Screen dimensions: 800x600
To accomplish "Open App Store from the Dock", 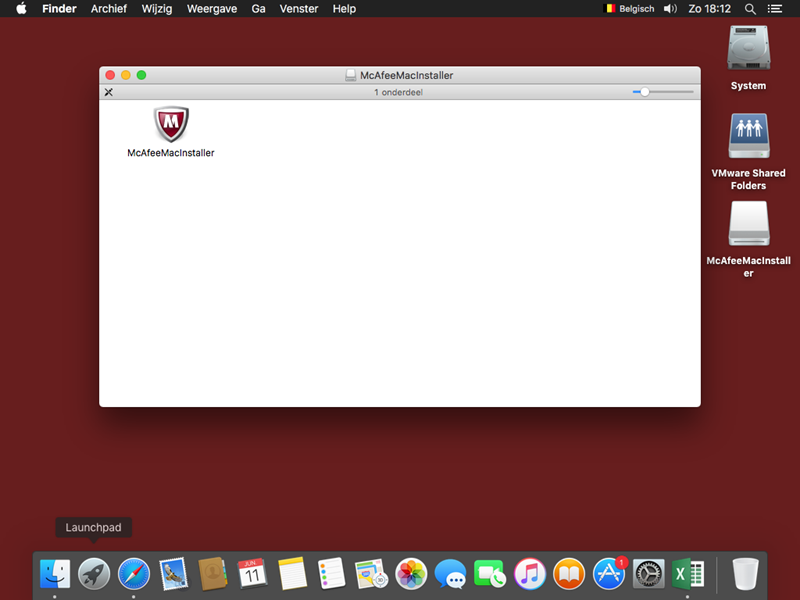I will click(x=609, y=573).
